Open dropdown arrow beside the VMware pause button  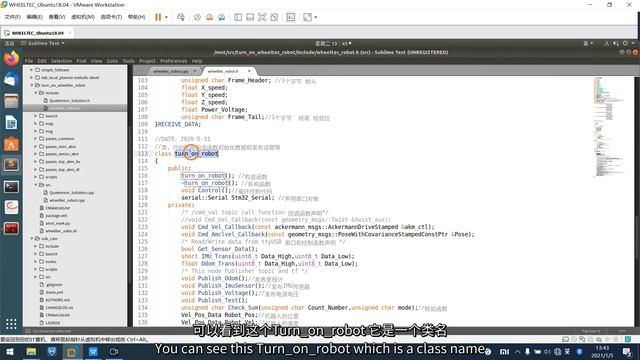click(166, 17)
